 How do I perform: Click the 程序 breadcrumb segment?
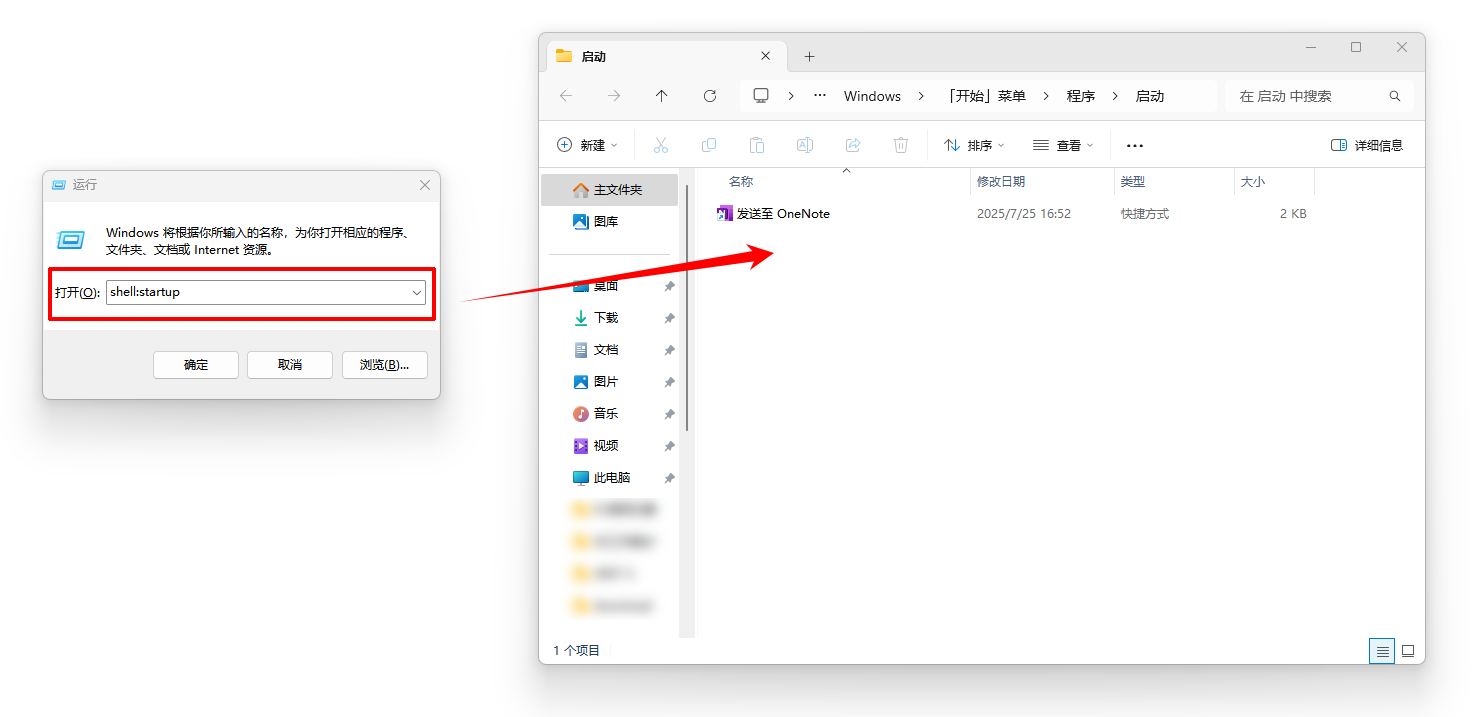pyautogui.click(x=1080, y=96)
